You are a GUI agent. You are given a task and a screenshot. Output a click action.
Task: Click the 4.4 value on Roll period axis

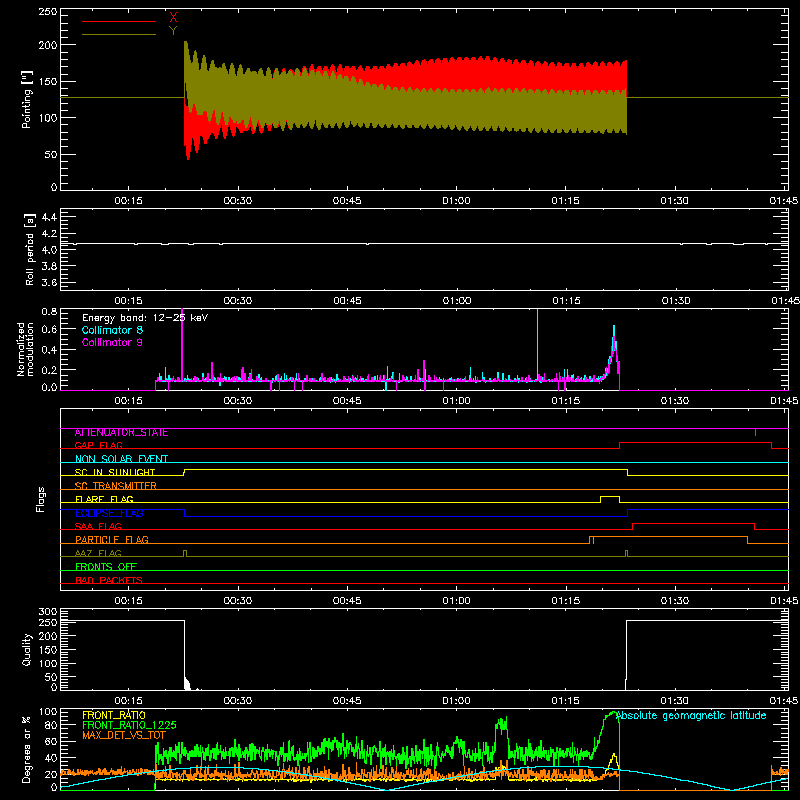click(x=49, y=217)
